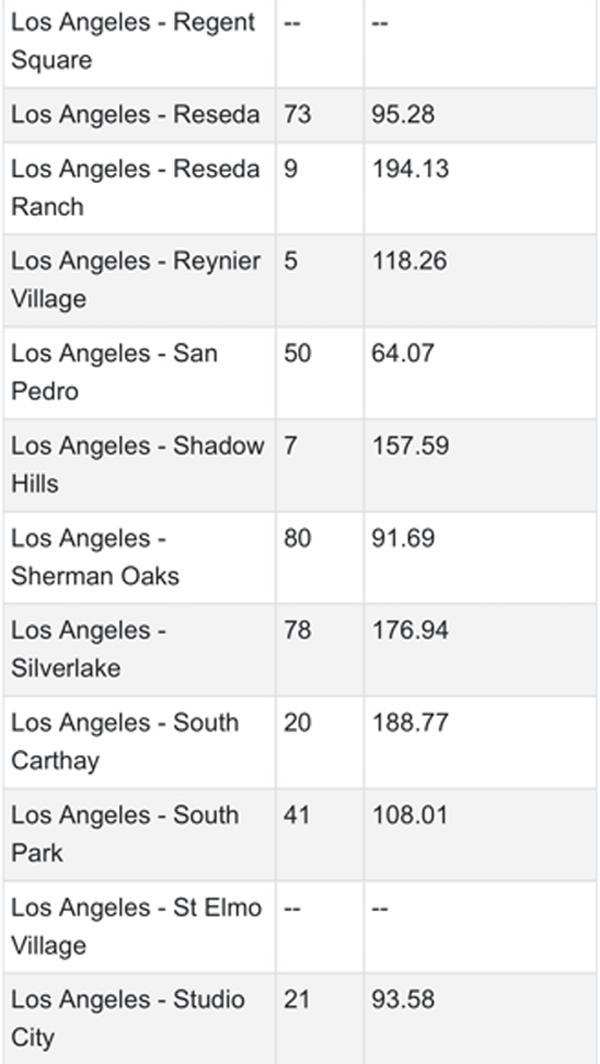Image resolution: width=600 pixels, height=1064 pixels.
Task: Click the count 80 for Sherman Oaks
Action: pos(297,537)
